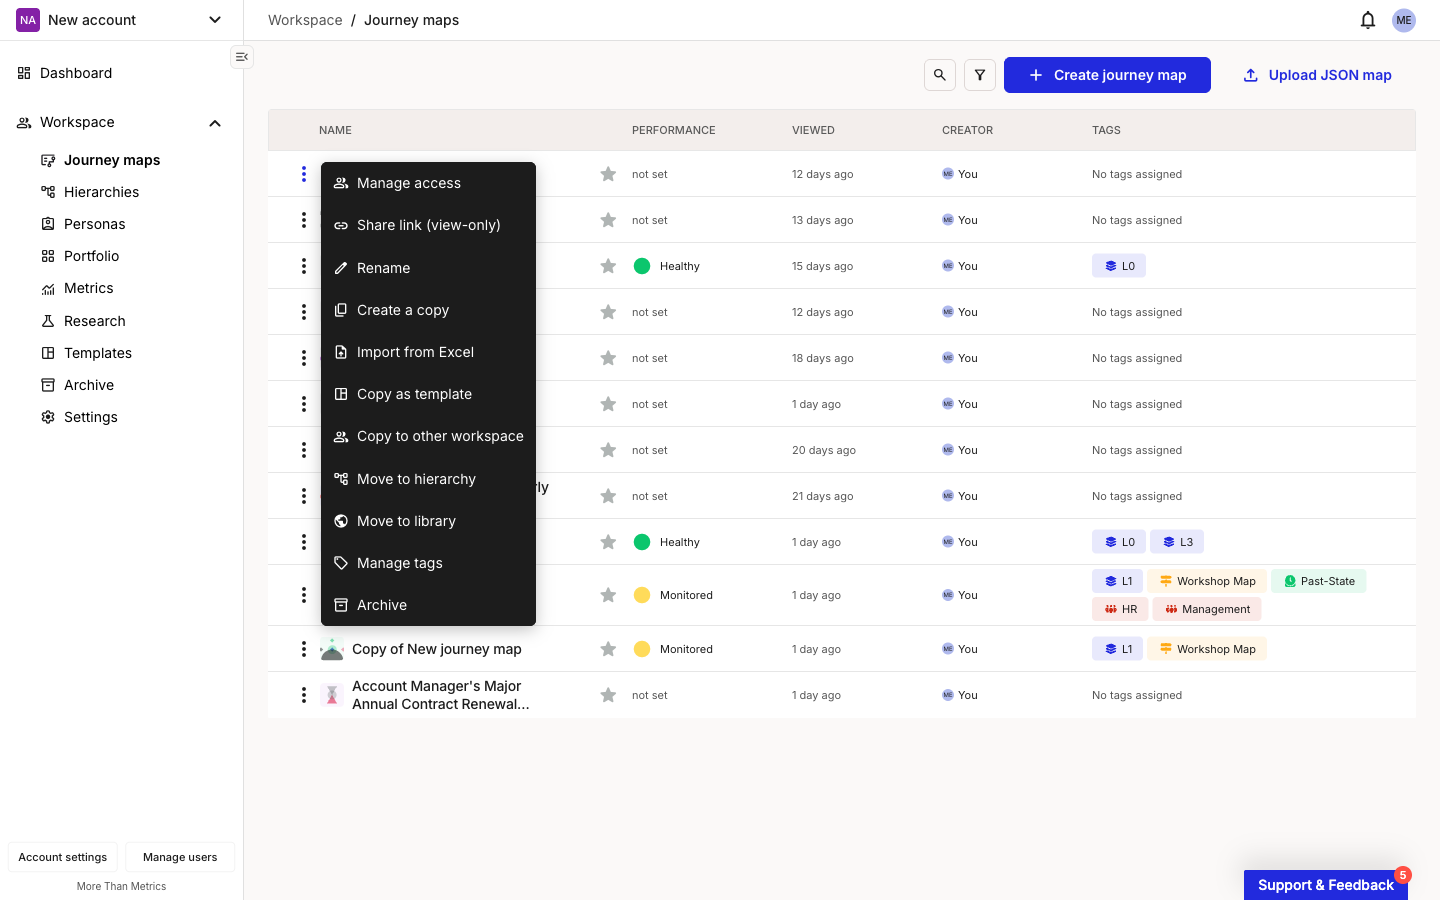
Task: Open three-dot menu for Account Manager's row
Action: 304,695
